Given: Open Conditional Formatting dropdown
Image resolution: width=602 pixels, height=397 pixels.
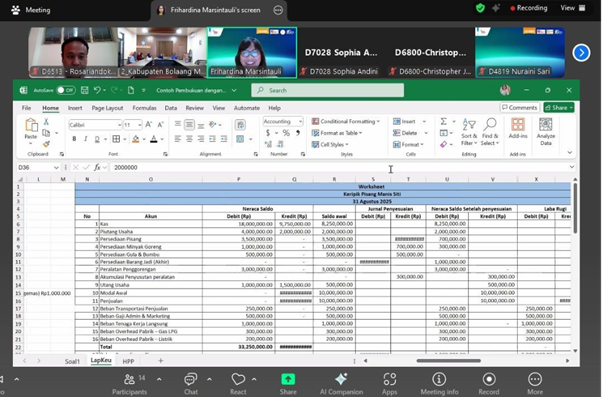Looking at the screenshot, I should [346, 121].
